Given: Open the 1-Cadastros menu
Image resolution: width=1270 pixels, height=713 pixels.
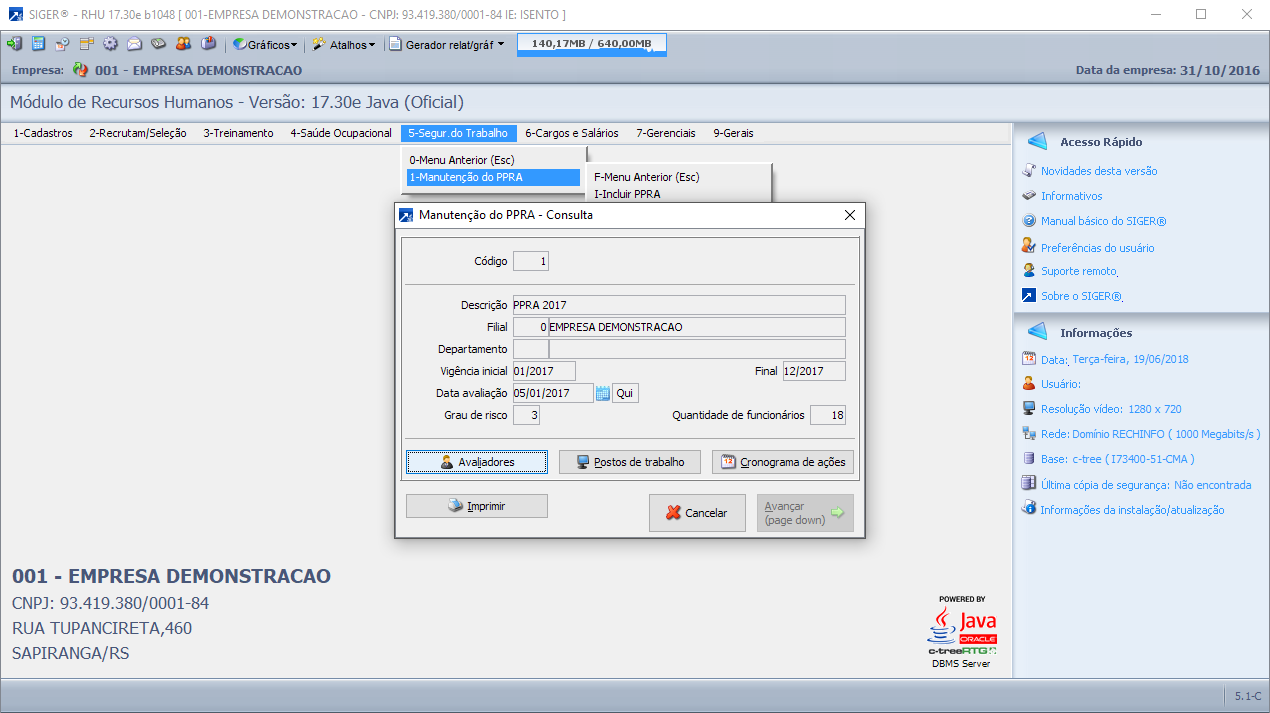Looking at the screenshot, I should click(43, 133).
